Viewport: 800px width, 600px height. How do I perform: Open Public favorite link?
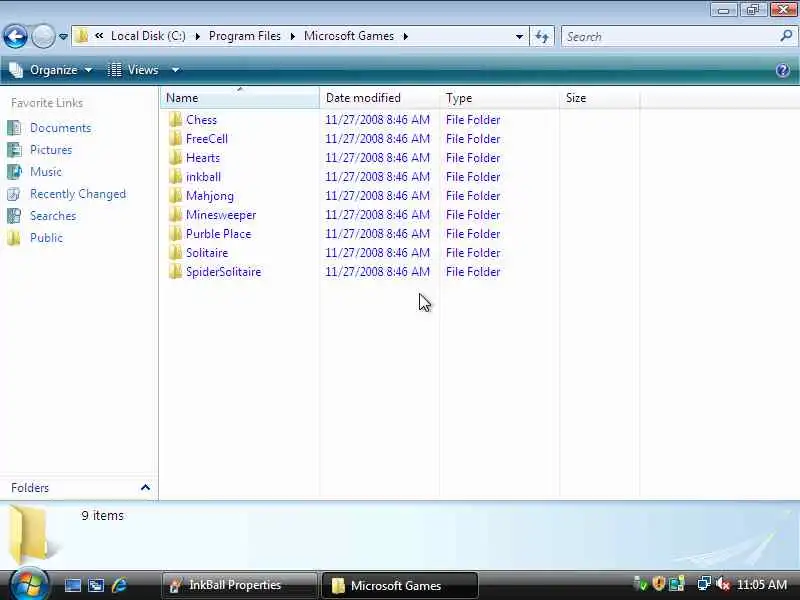tap(46, 238)
